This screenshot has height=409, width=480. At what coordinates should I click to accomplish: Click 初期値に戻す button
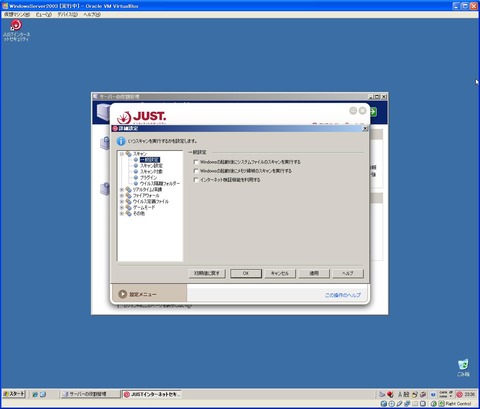207,273
